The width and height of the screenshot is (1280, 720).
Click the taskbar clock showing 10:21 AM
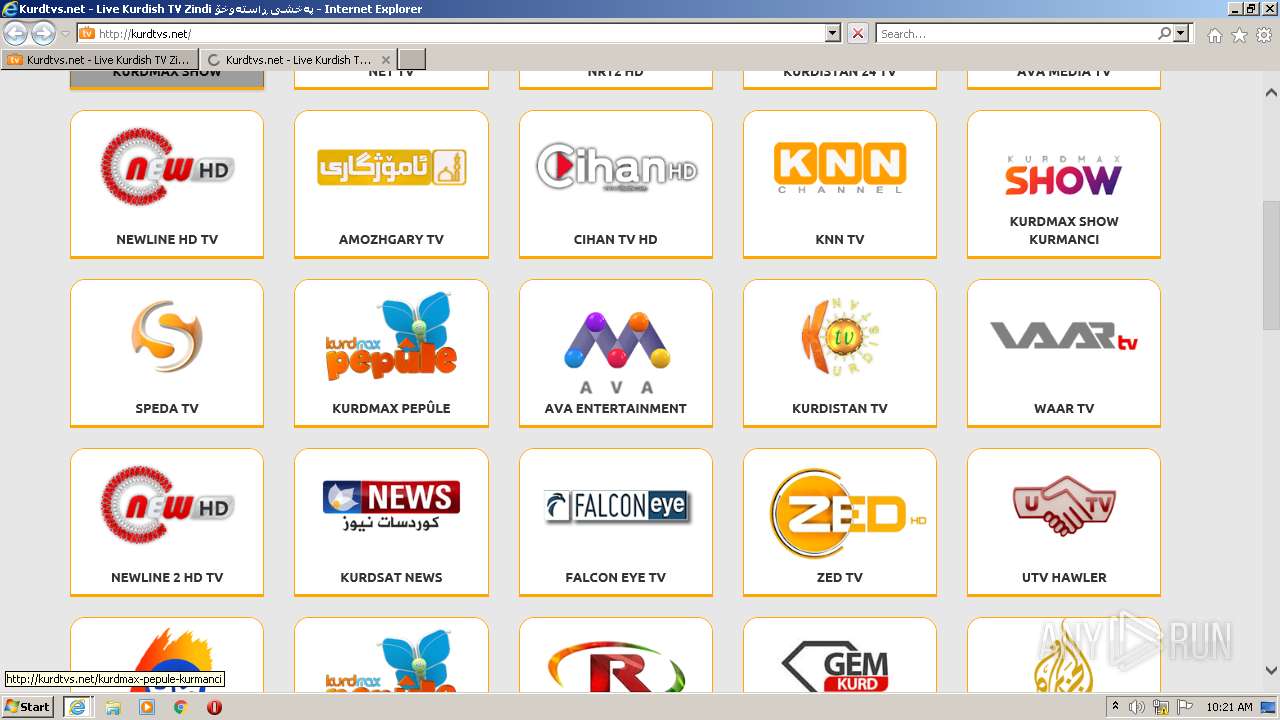click(1230, 707)
